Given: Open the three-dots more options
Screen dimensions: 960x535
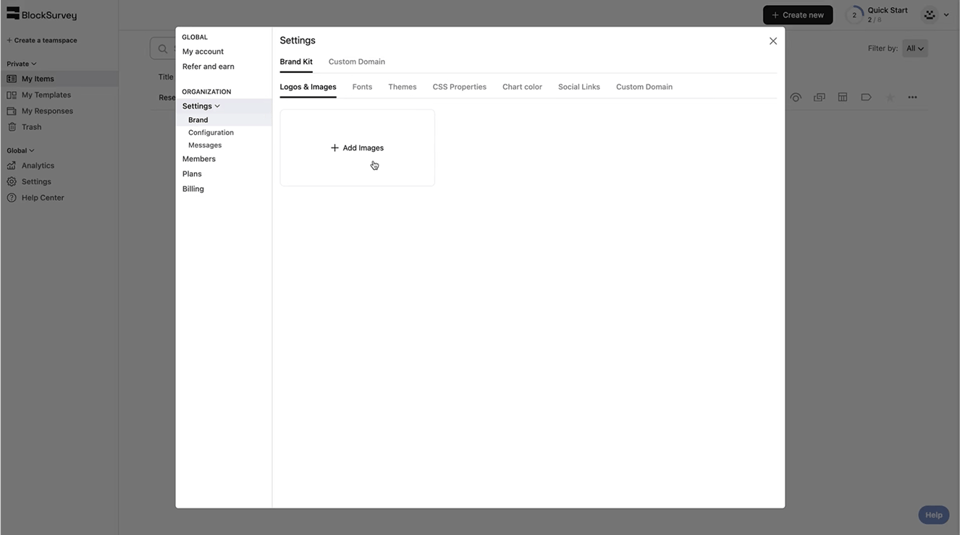Looking at the screenshot, I should tap(912, 97).
